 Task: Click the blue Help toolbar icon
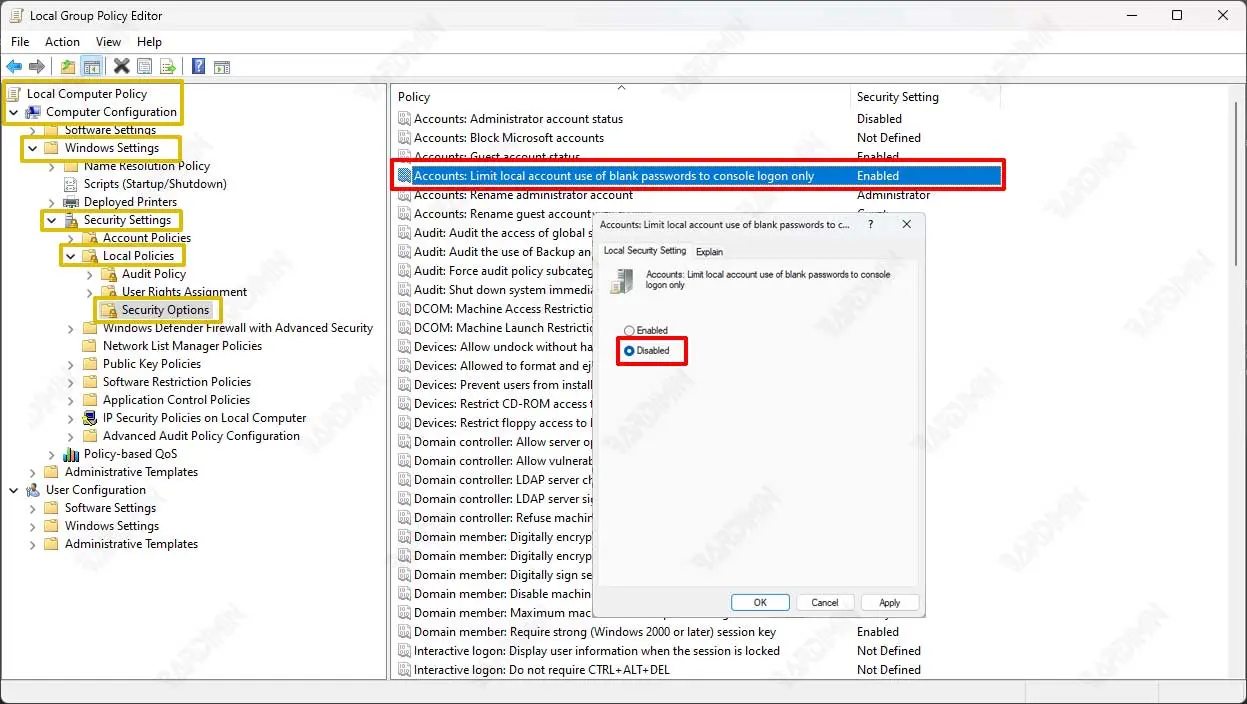point(198,67)
